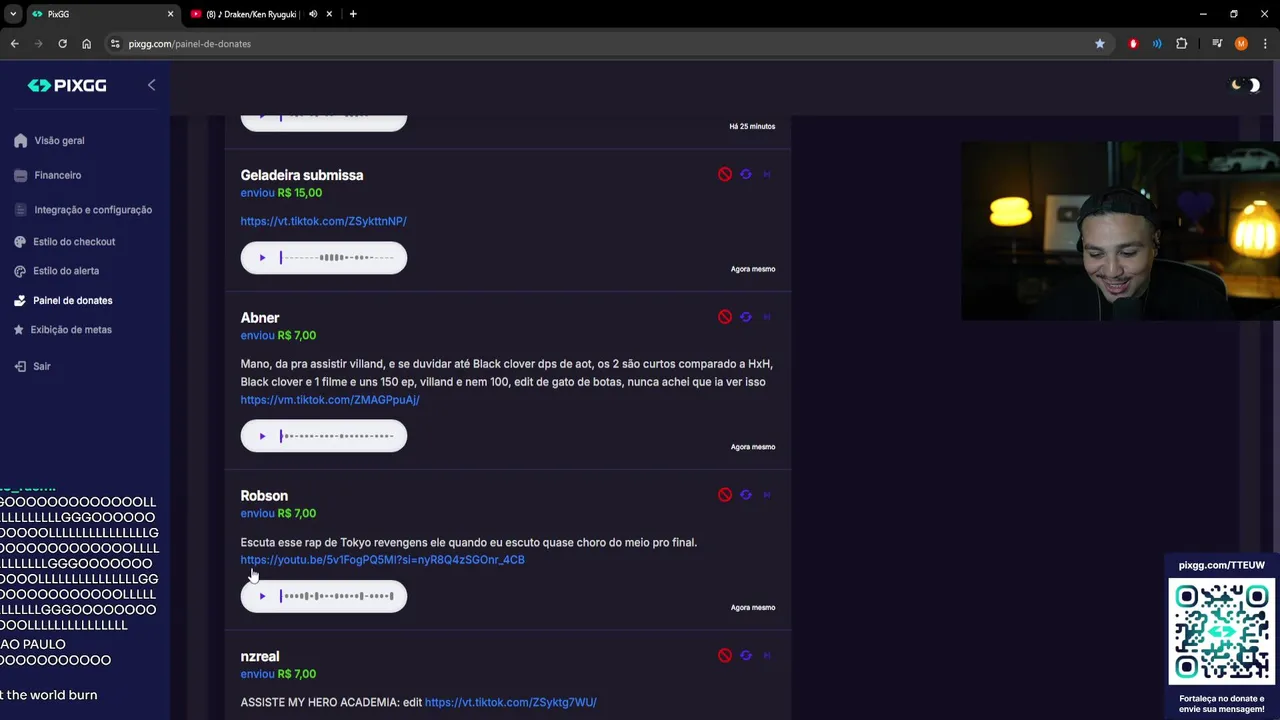Seek within Robson's audio waveform
The image size is (1280, 720).
pyautogui.click(x=337, y=596)
